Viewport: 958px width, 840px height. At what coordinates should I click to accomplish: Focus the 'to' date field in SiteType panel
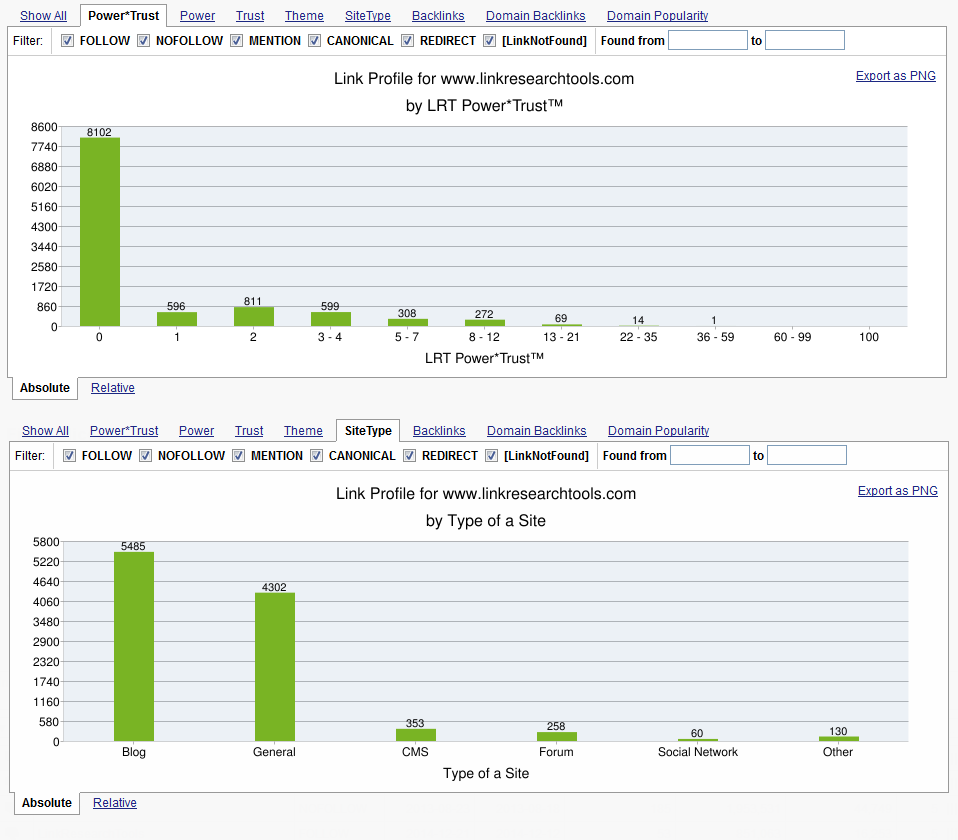(807, 455)
